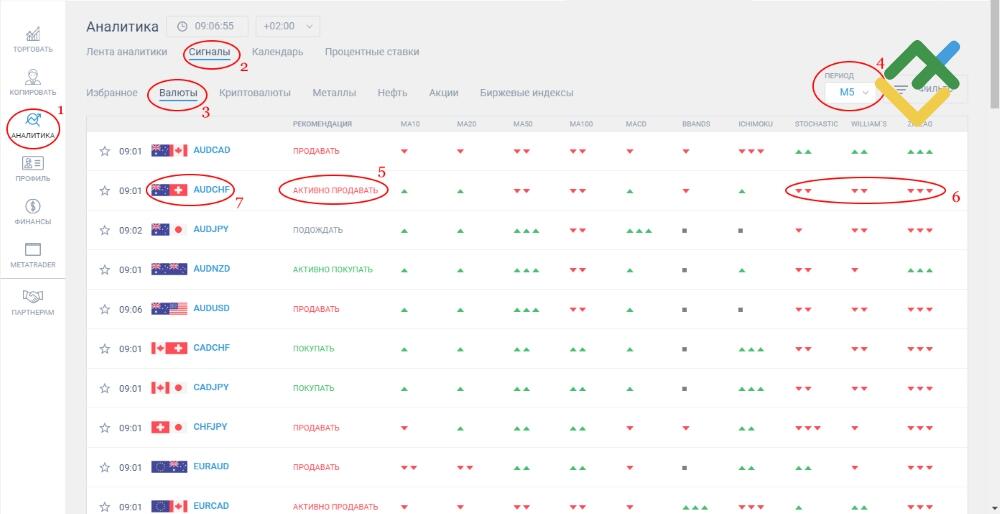Click AUDJPY Подождать recommendation

318,230
